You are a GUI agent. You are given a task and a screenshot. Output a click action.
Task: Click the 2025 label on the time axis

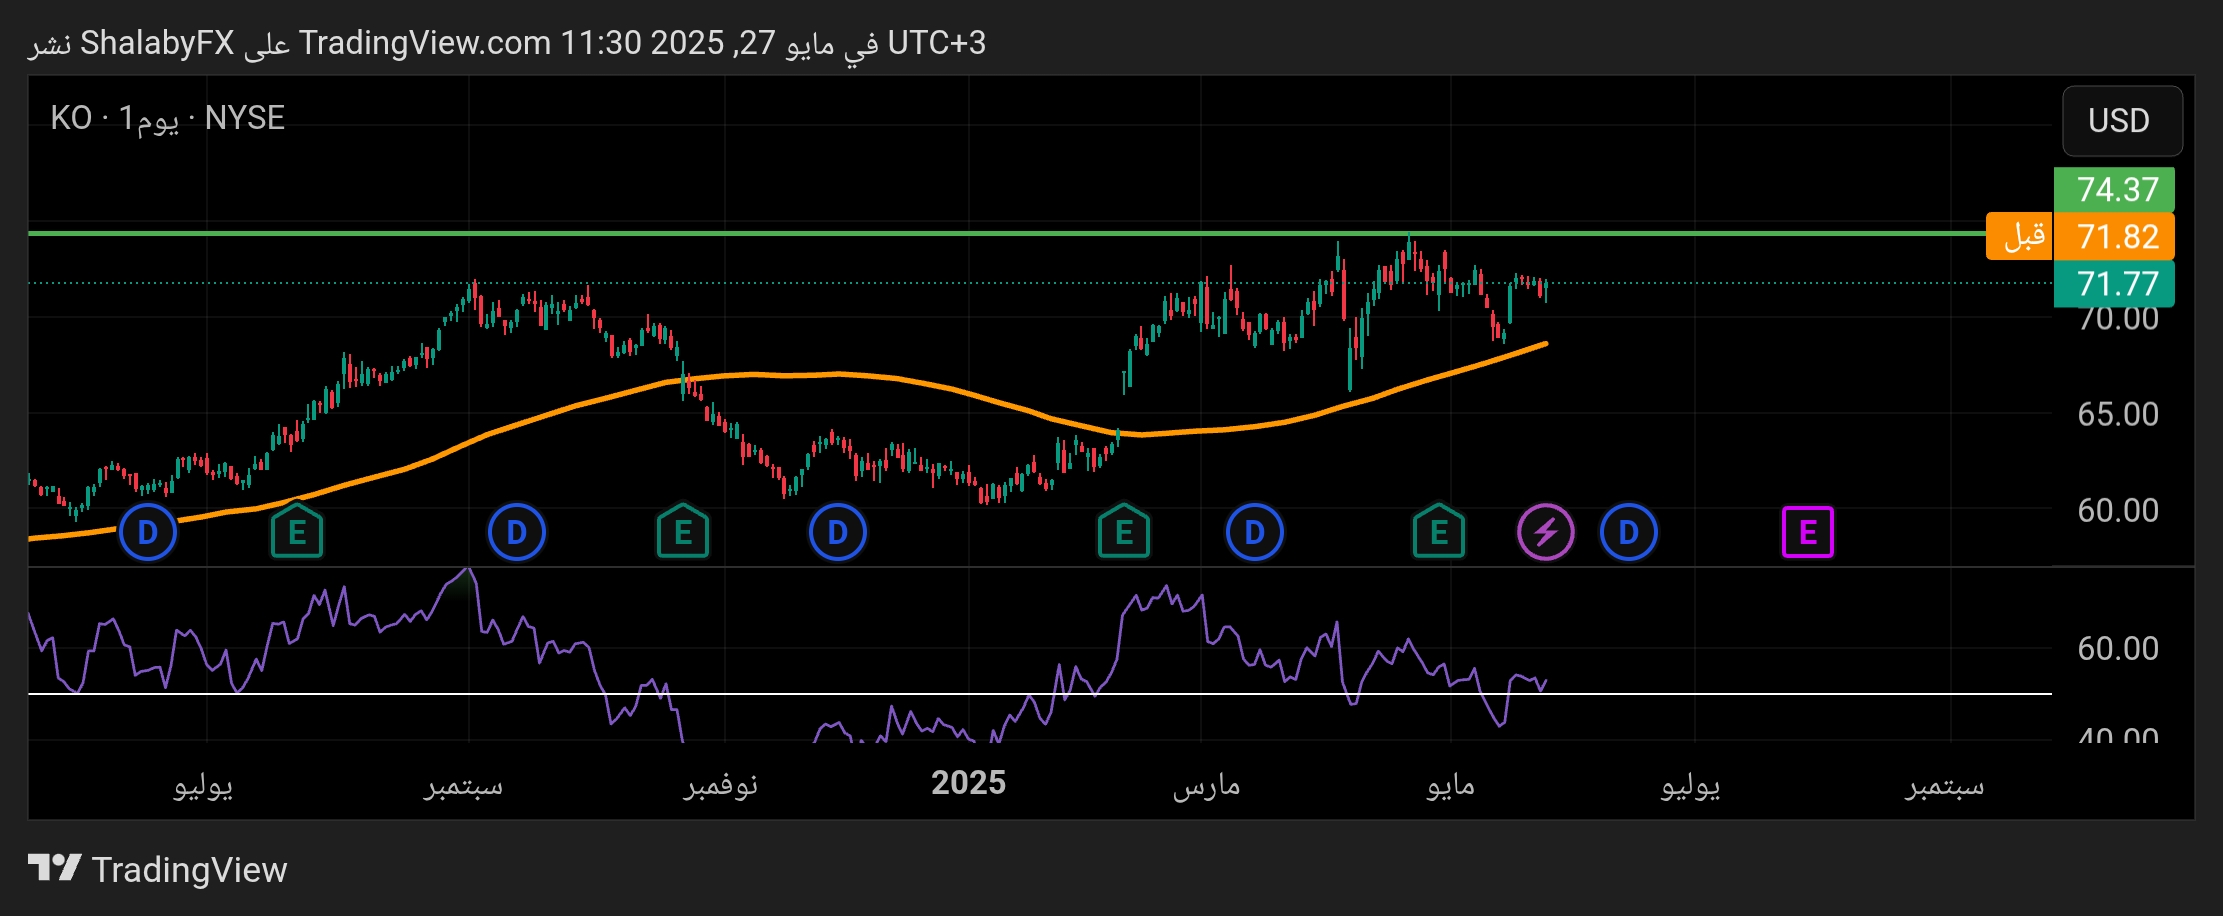[968, 783]
